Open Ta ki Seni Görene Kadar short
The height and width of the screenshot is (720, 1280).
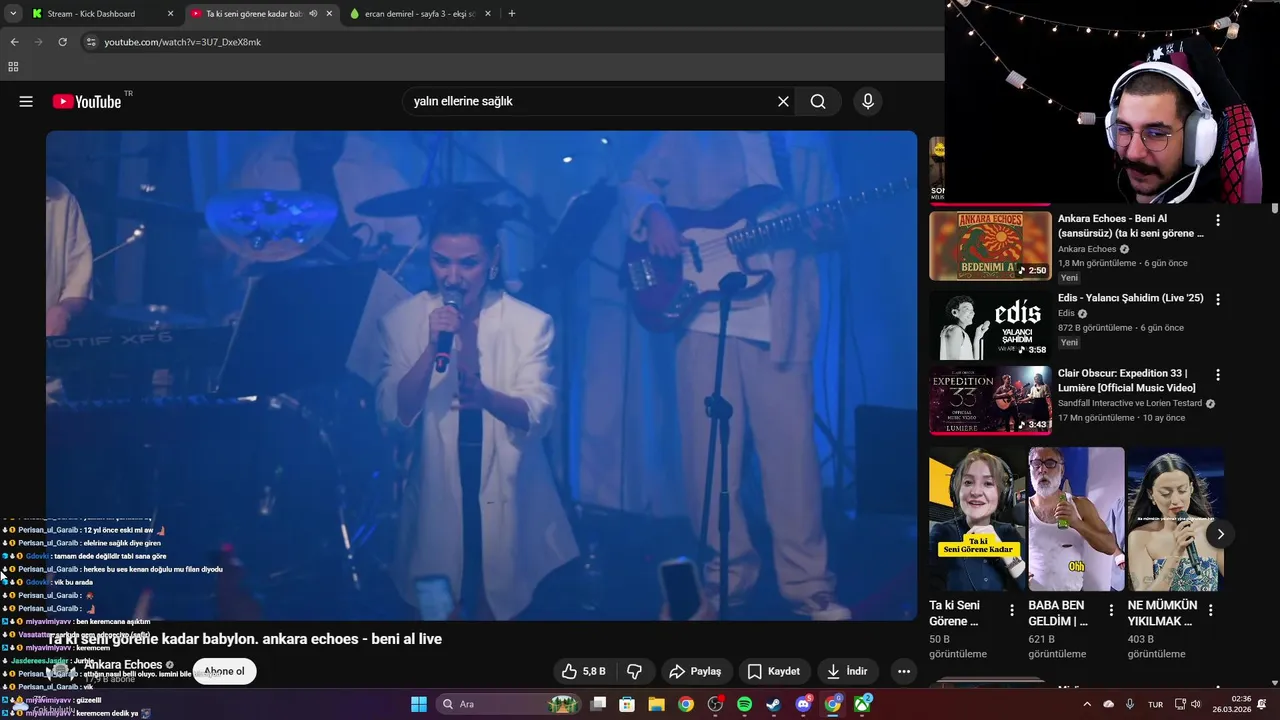tap(978, 519)
